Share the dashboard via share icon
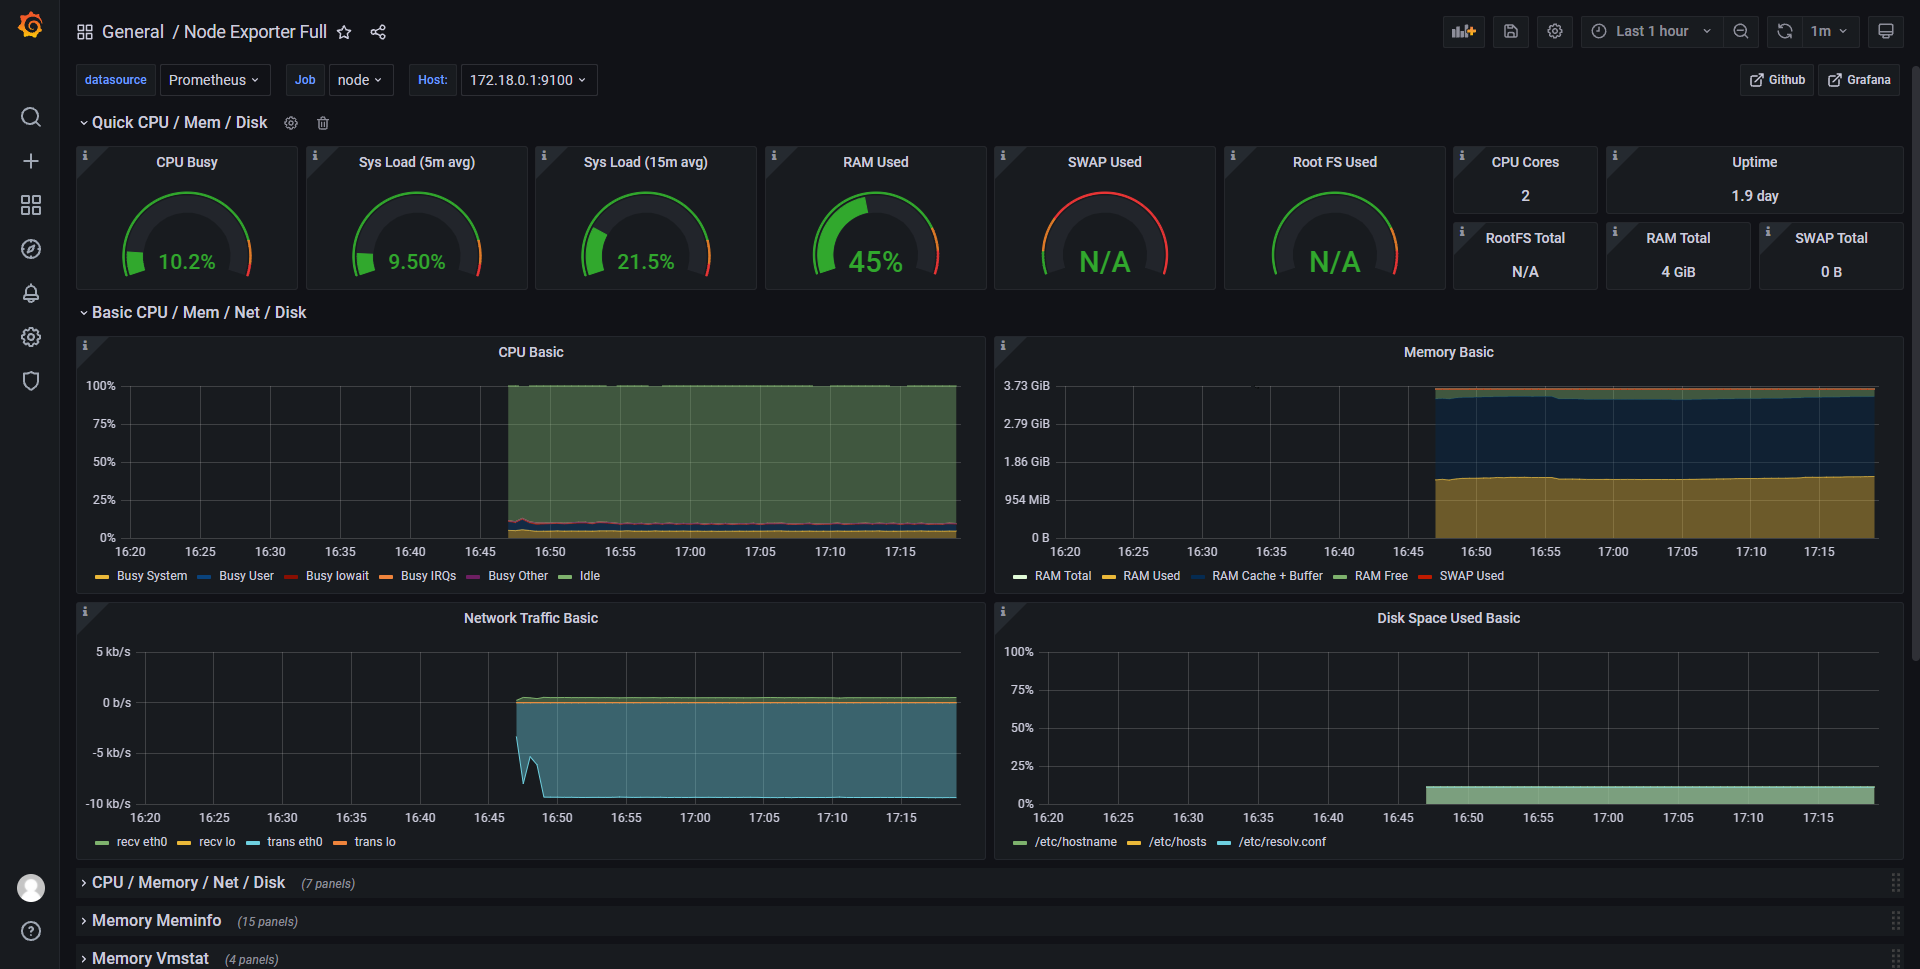This screenshot has width=1920, height=969. (378, 32)
